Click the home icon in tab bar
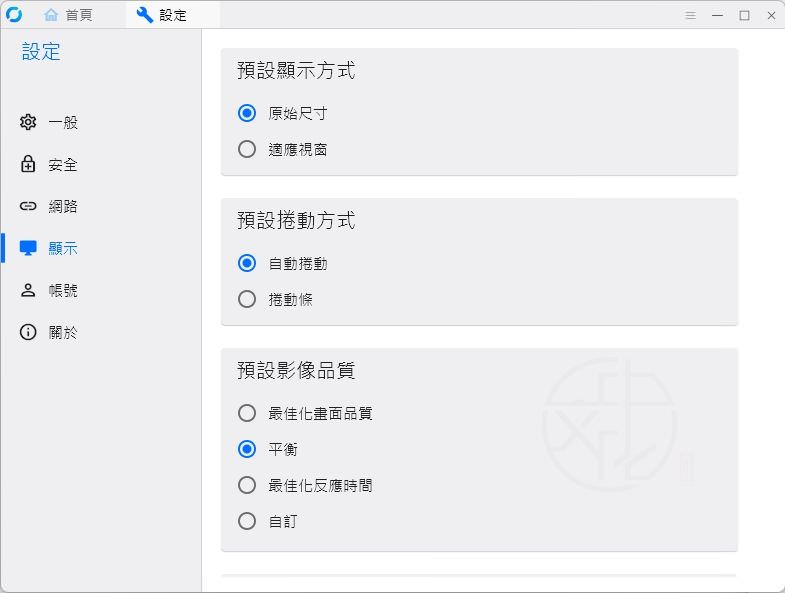This screenshot has height=593, width=785. pyautogui.click(x=51, y=15)
